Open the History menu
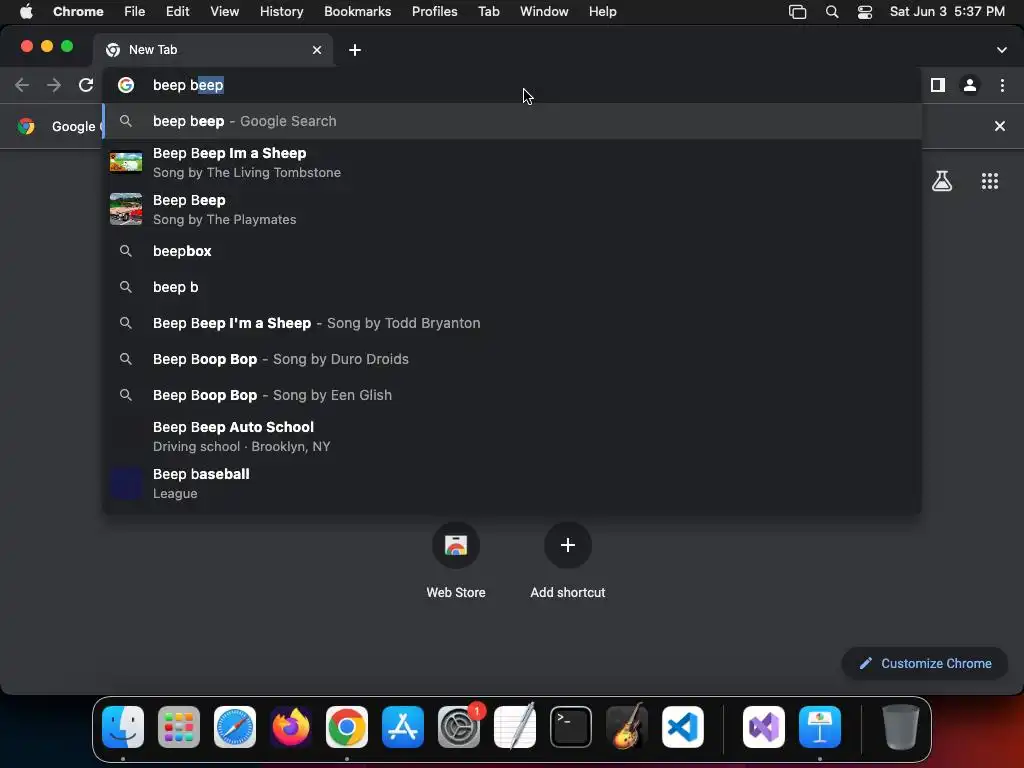1024x768 pixels. (281, 11)
